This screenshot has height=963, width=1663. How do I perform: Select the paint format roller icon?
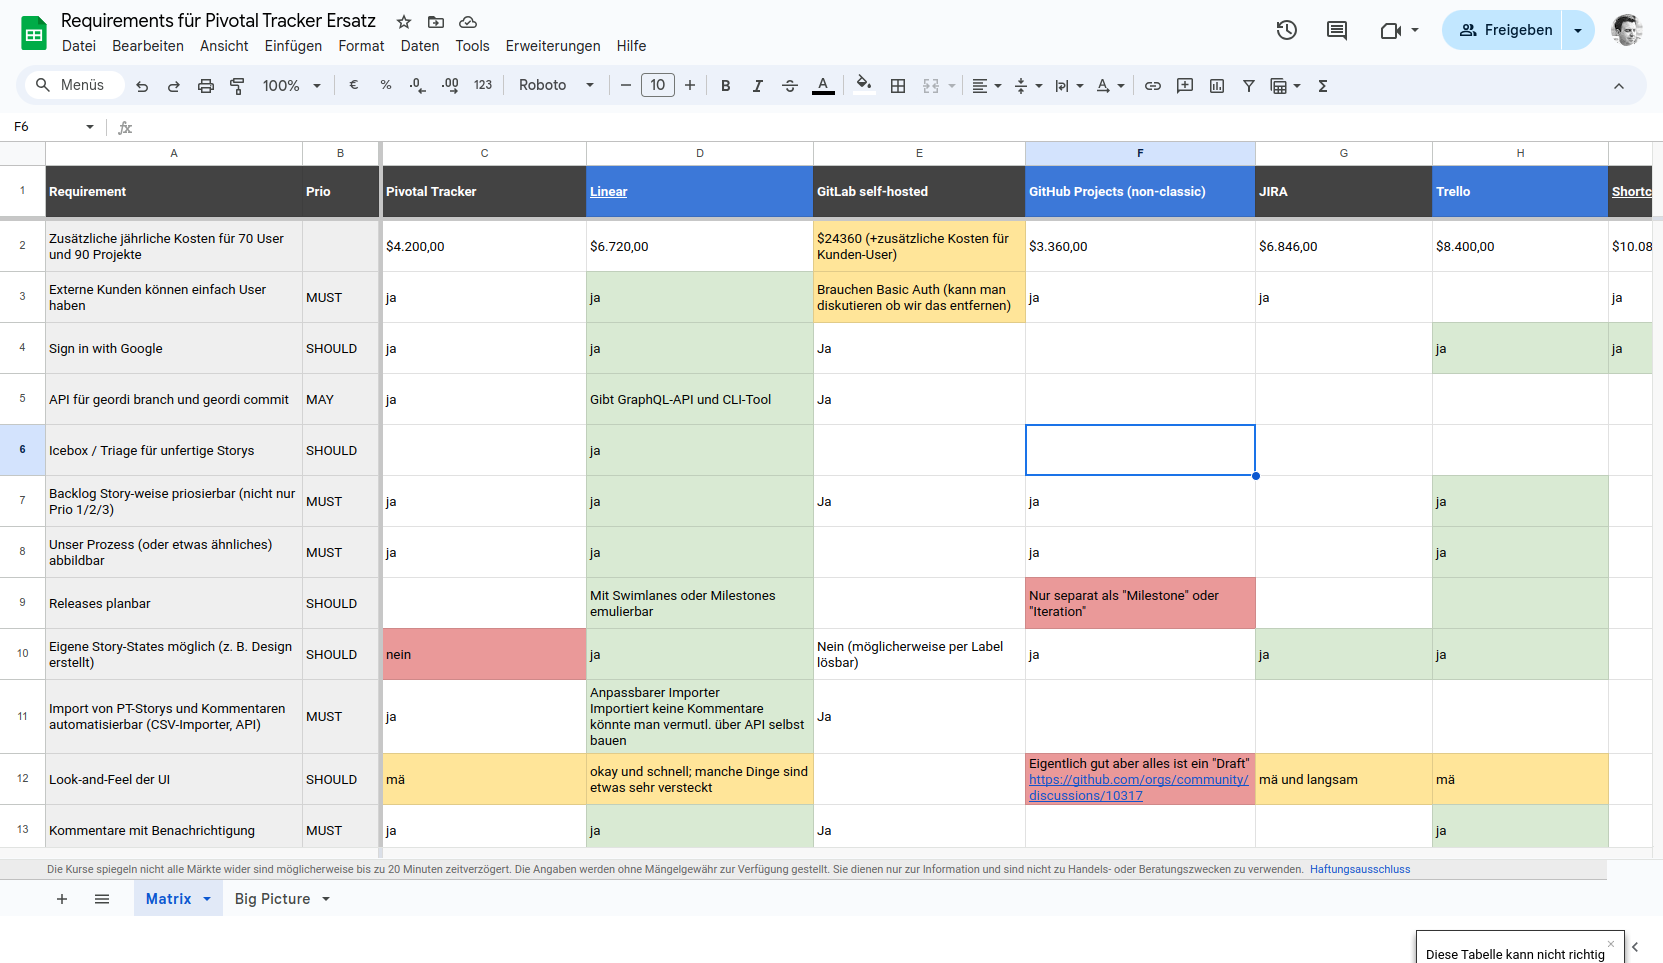click(x=238, y=86)
